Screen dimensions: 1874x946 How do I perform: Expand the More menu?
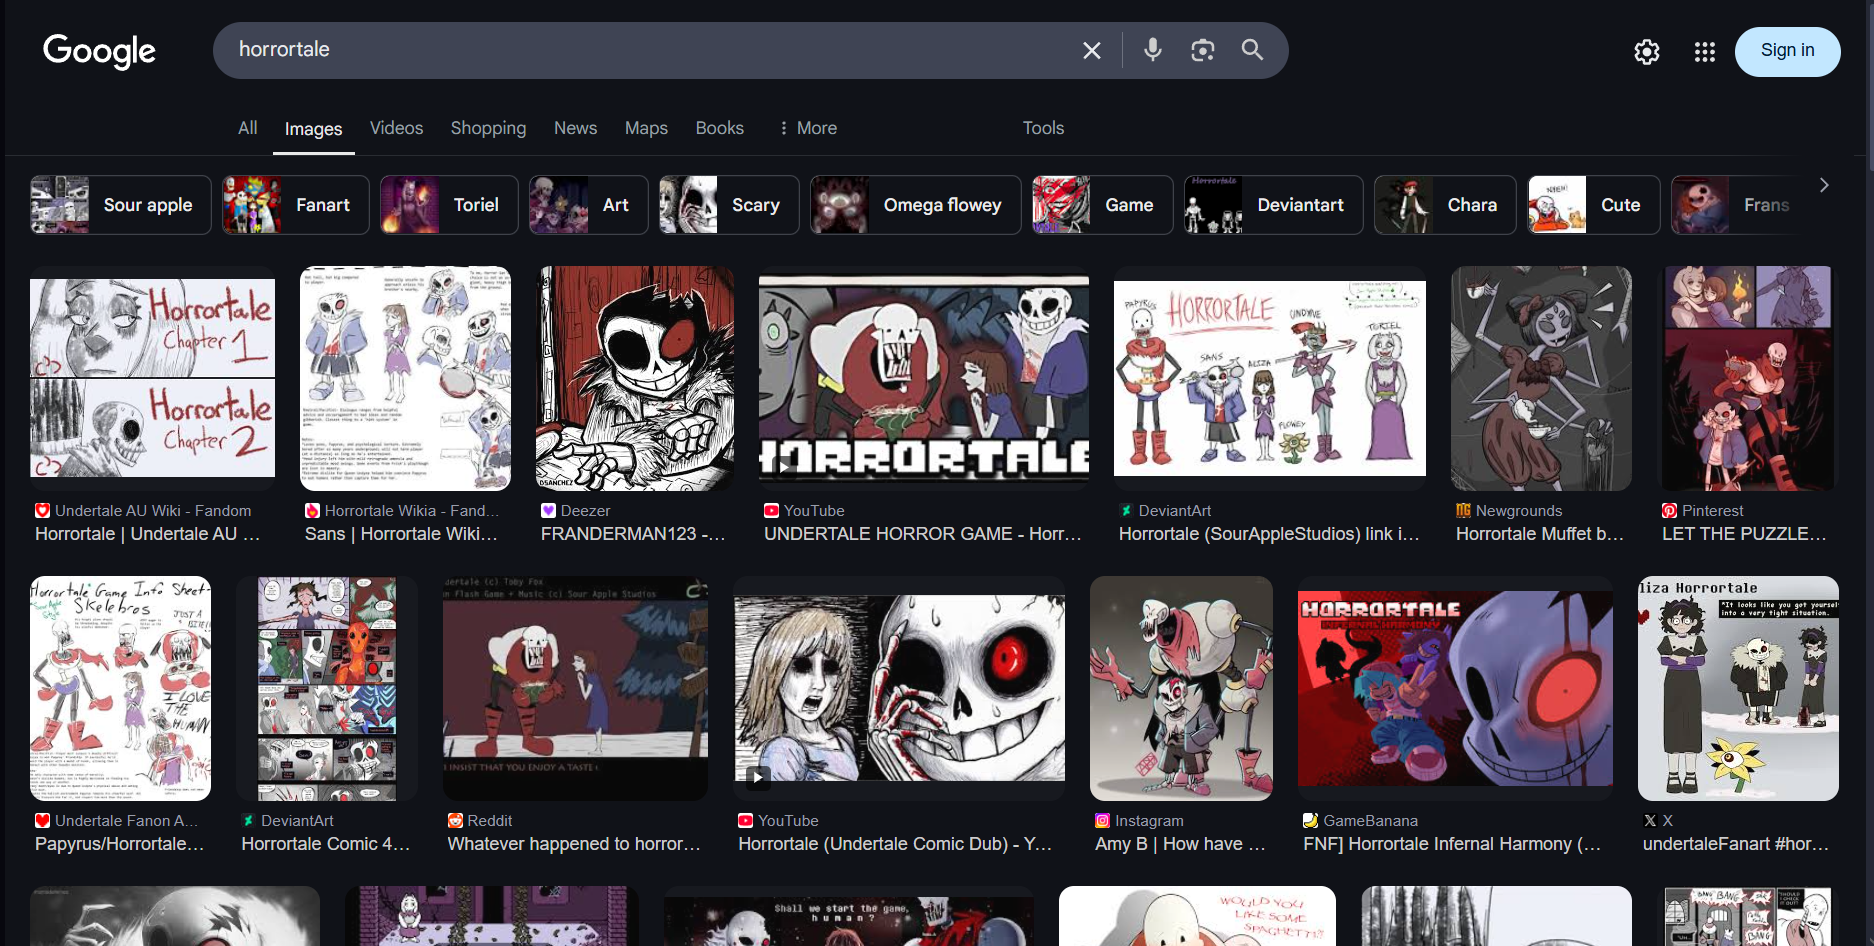[x=808, y=128]
